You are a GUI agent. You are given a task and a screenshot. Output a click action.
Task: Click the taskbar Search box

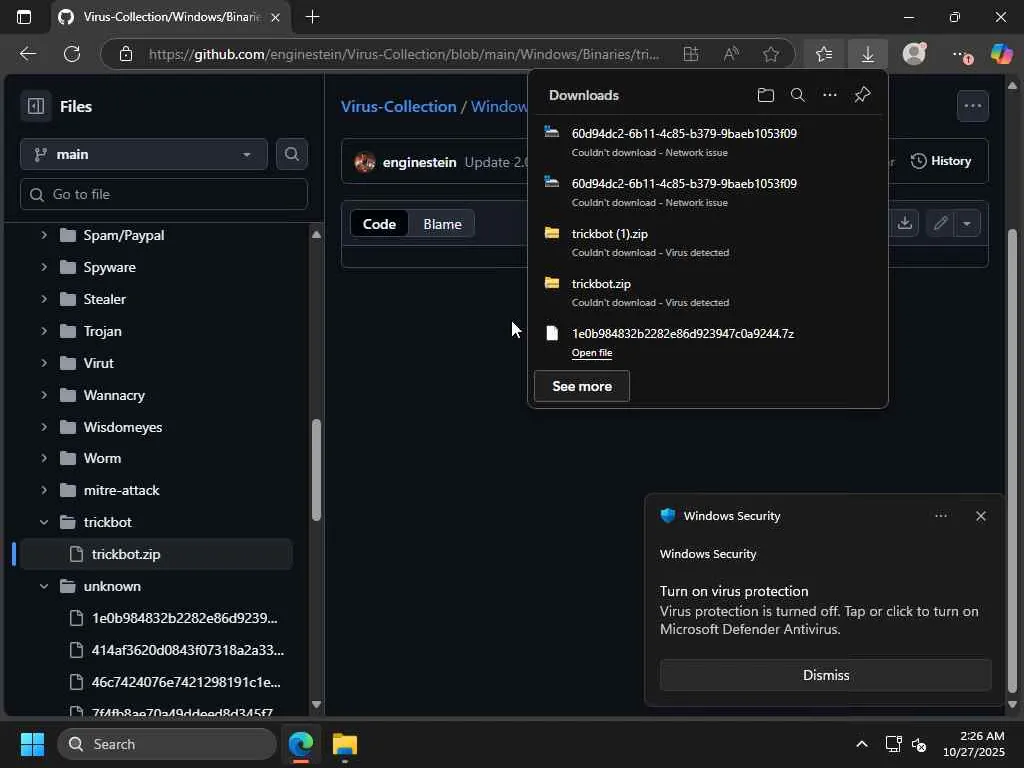[167, 744]
